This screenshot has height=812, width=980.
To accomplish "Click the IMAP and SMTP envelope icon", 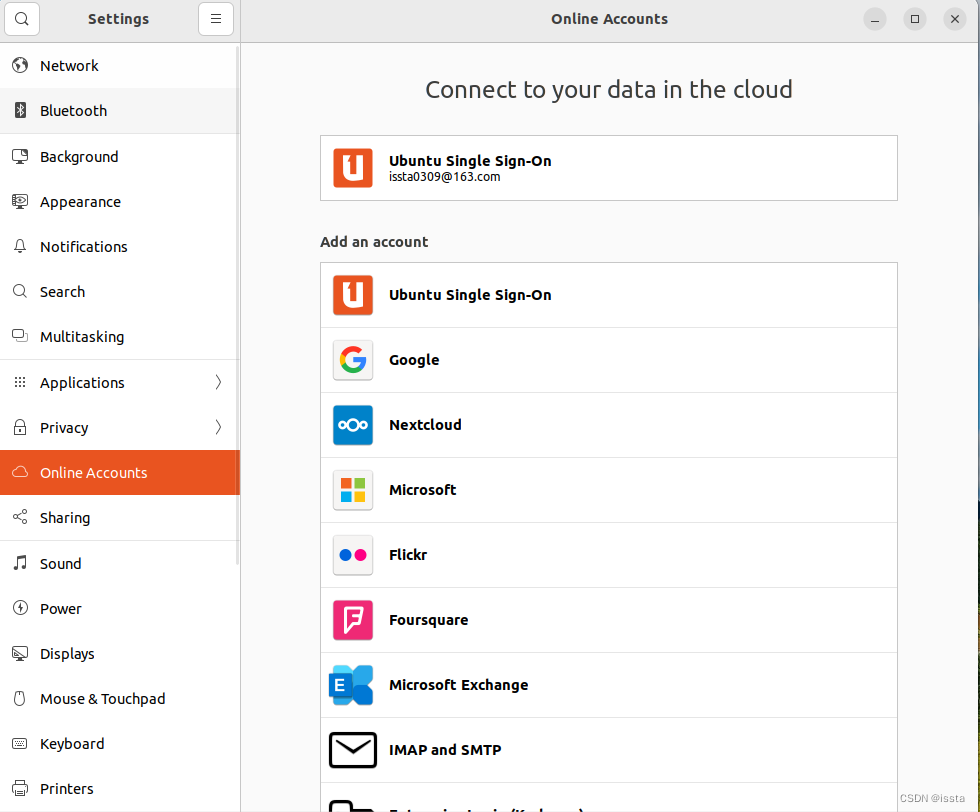I will pos(353,750).
